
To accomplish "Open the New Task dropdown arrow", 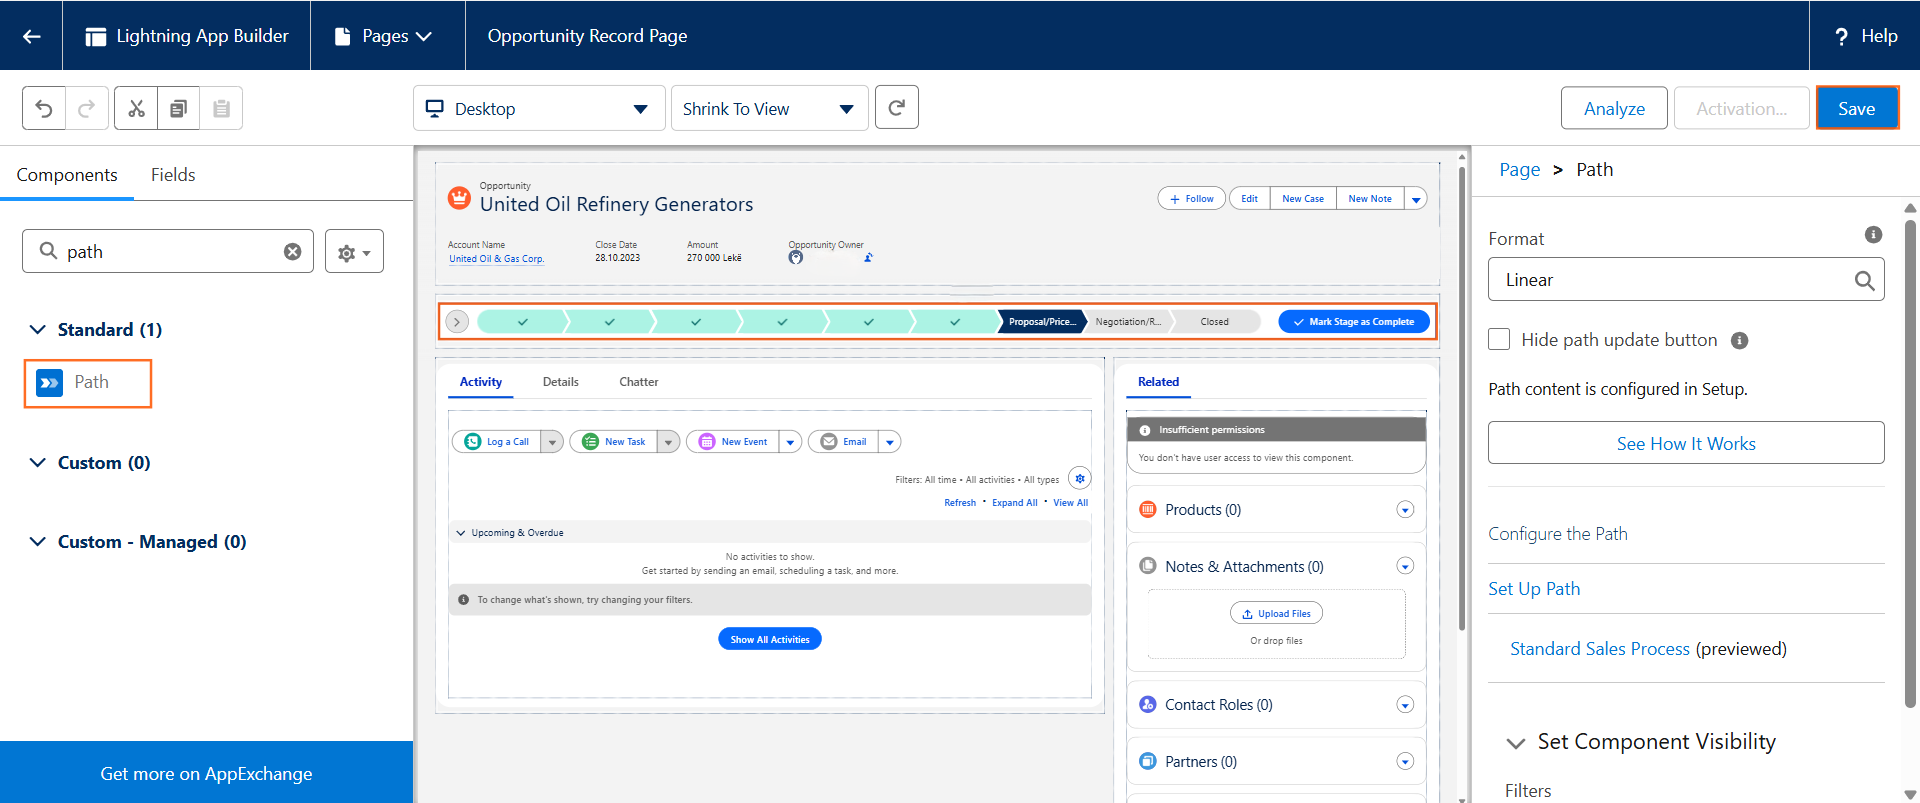I will pos(669,442).
